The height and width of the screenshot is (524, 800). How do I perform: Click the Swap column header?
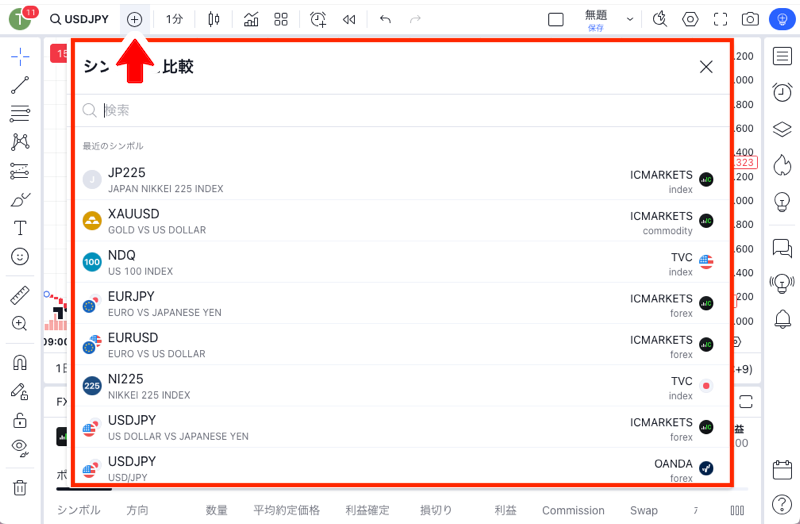pyautogui.click(x=644, y=510)
